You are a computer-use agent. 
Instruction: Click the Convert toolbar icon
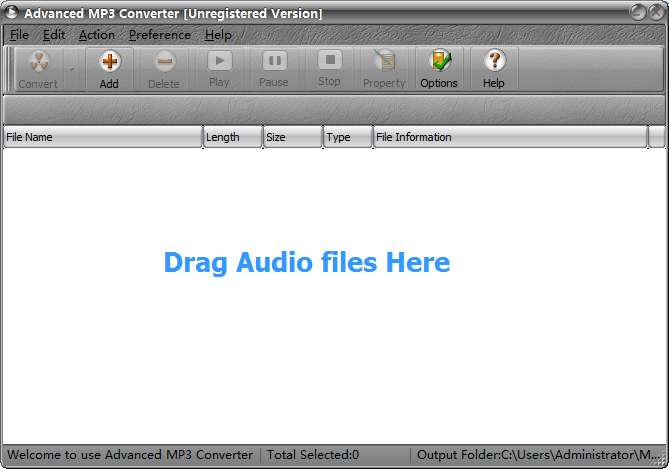pos(39,63)
